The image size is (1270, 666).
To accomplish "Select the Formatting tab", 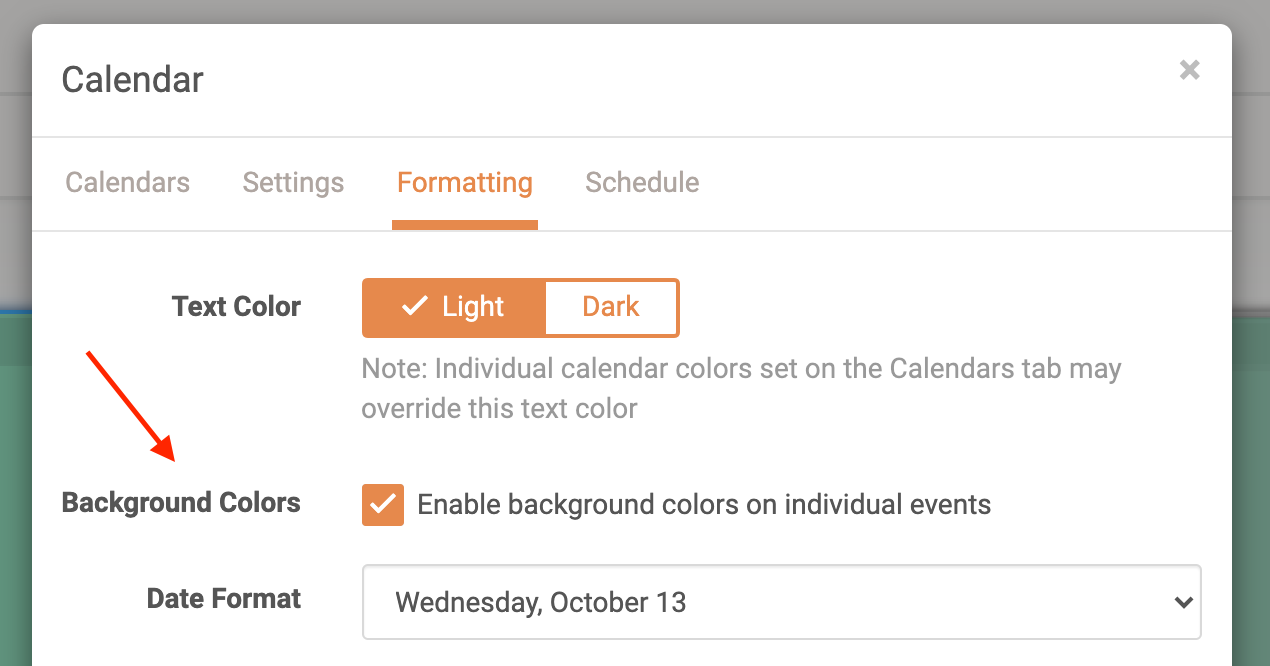I will [464, 182].
